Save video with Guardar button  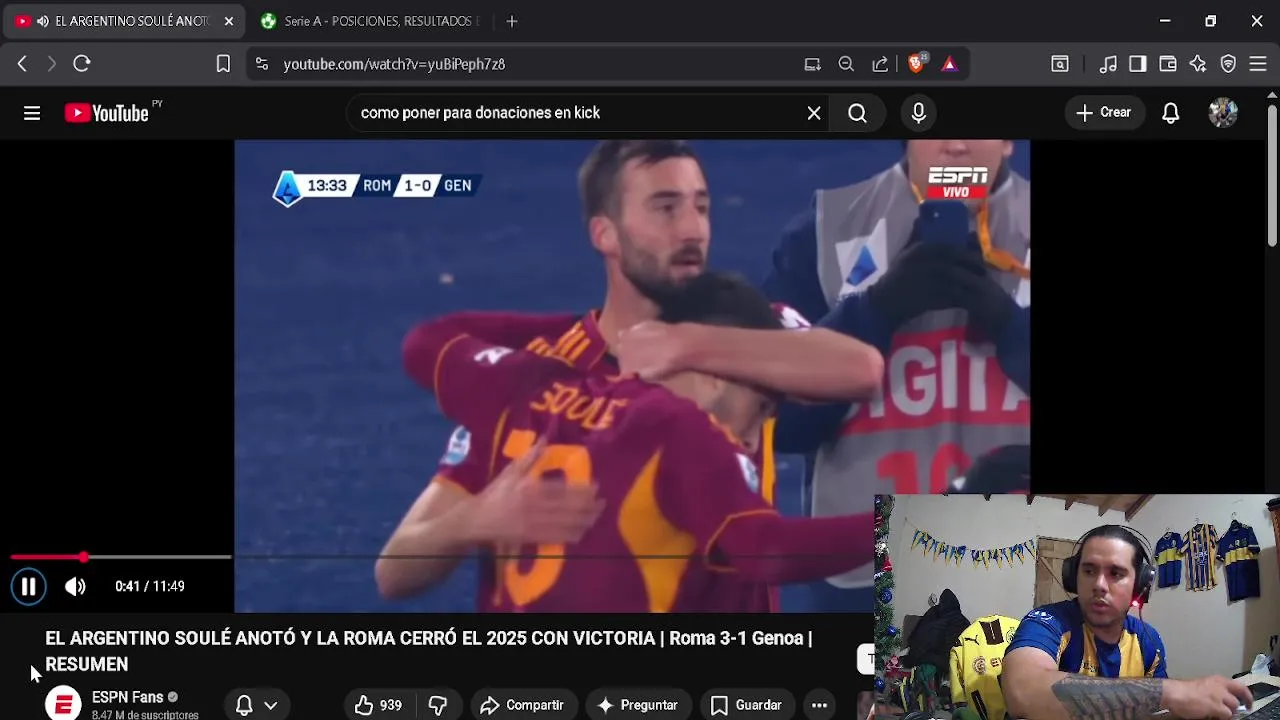pyautogui.click(x=746, y=705)
